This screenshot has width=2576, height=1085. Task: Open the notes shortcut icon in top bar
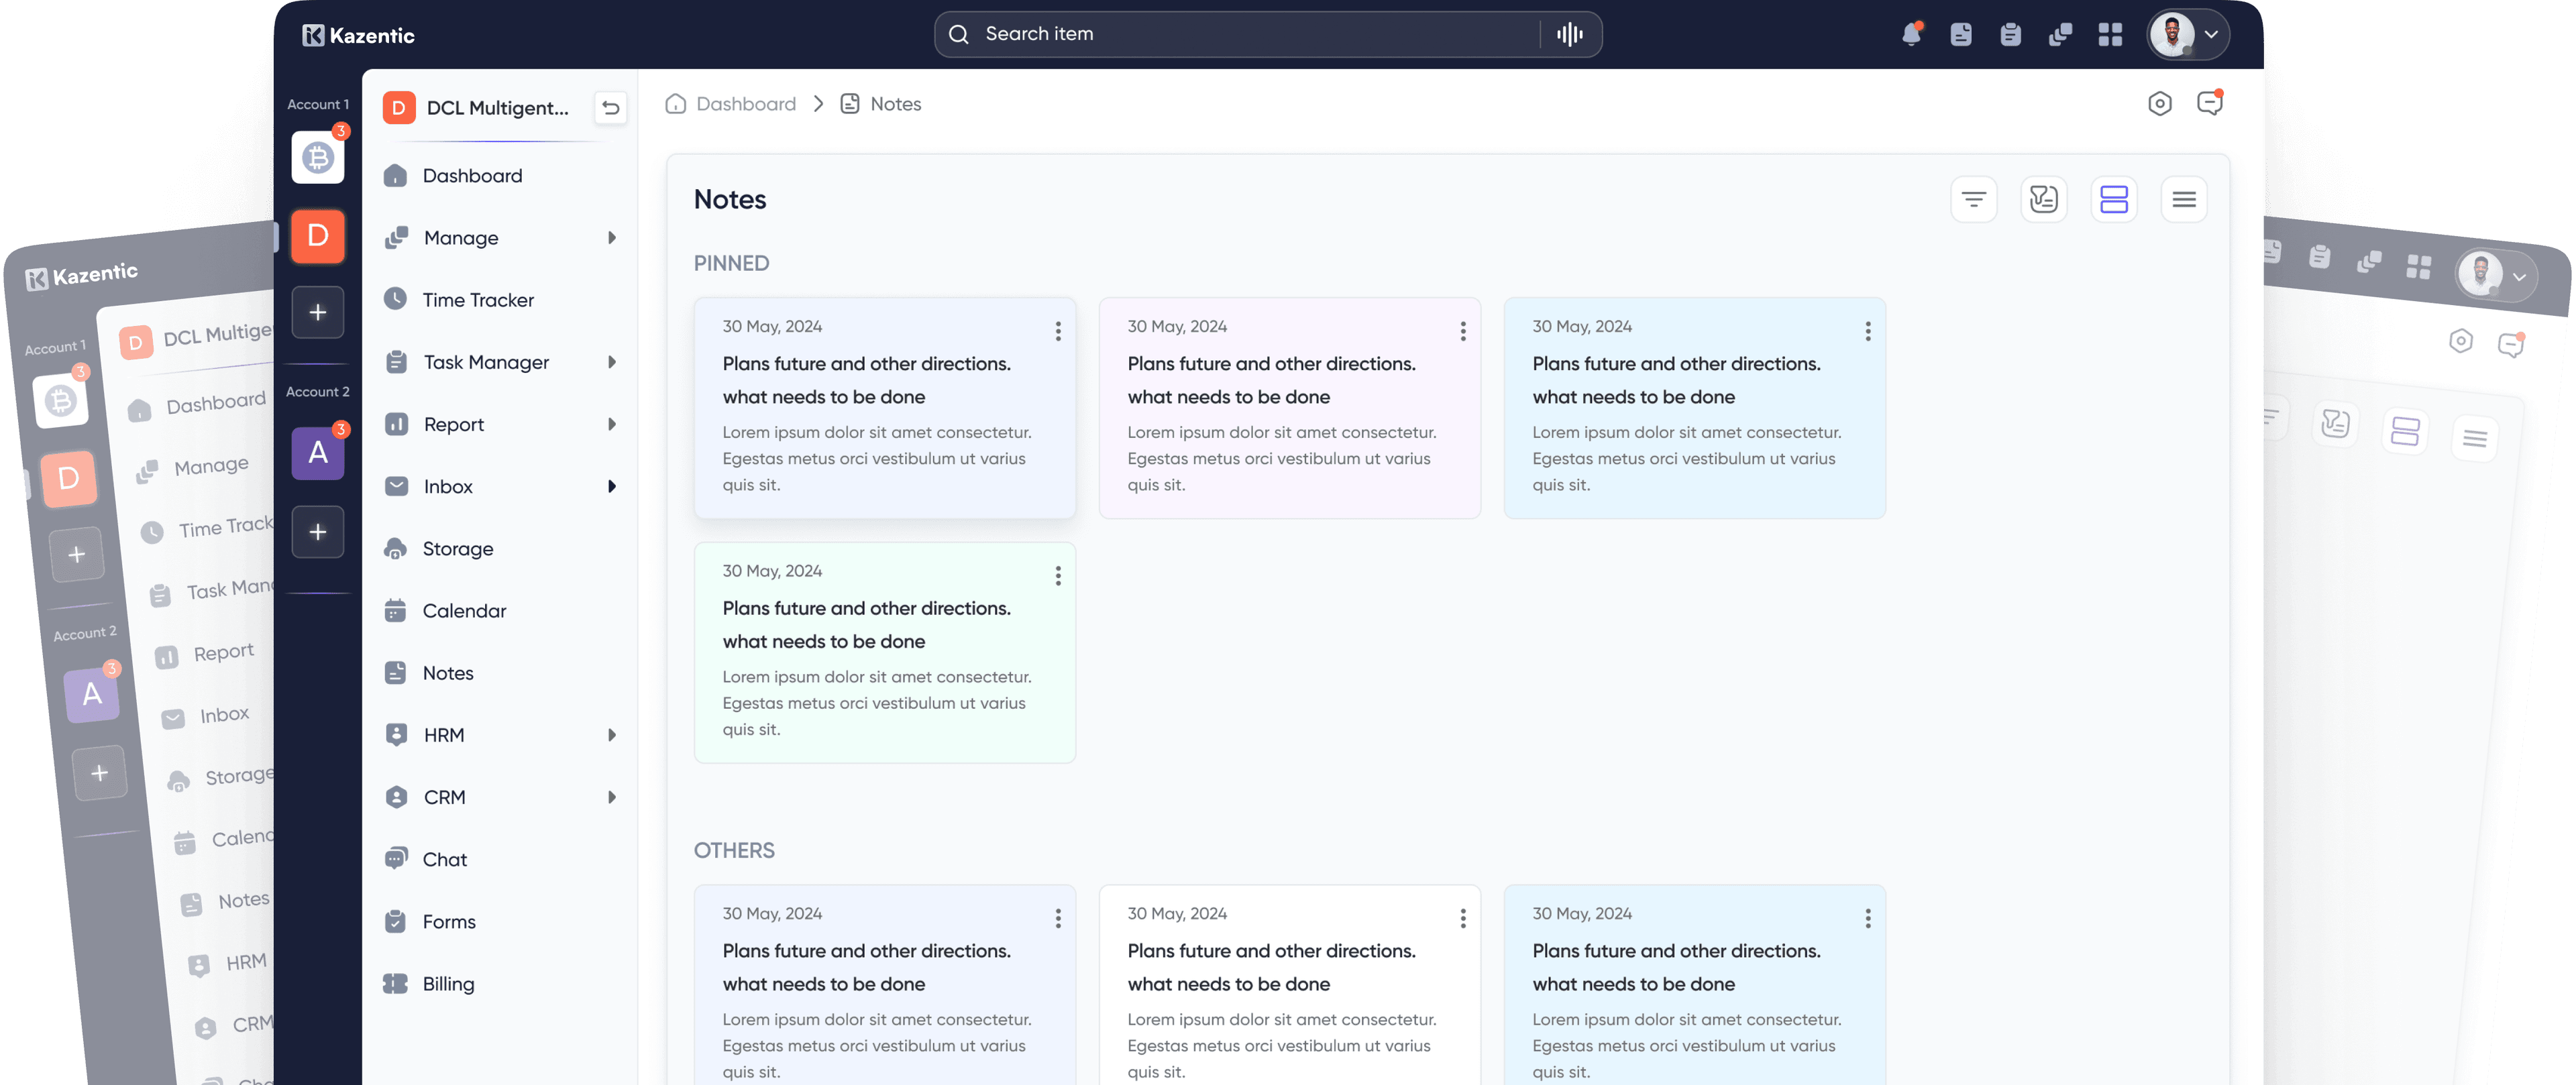pyautogui.click(x=1961, y=34)
